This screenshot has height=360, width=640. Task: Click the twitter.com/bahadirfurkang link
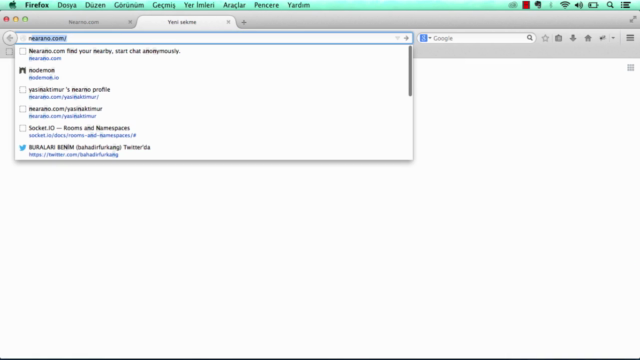coord(73,154)
